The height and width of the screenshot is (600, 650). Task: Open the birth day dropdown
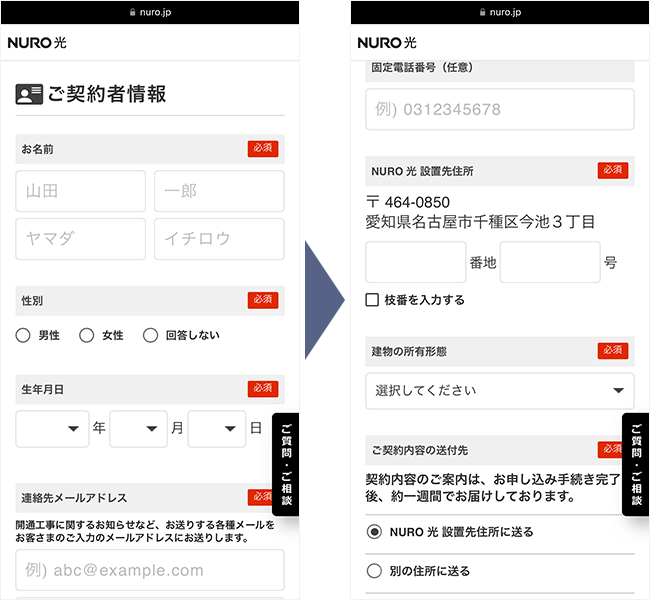(217, 429)
